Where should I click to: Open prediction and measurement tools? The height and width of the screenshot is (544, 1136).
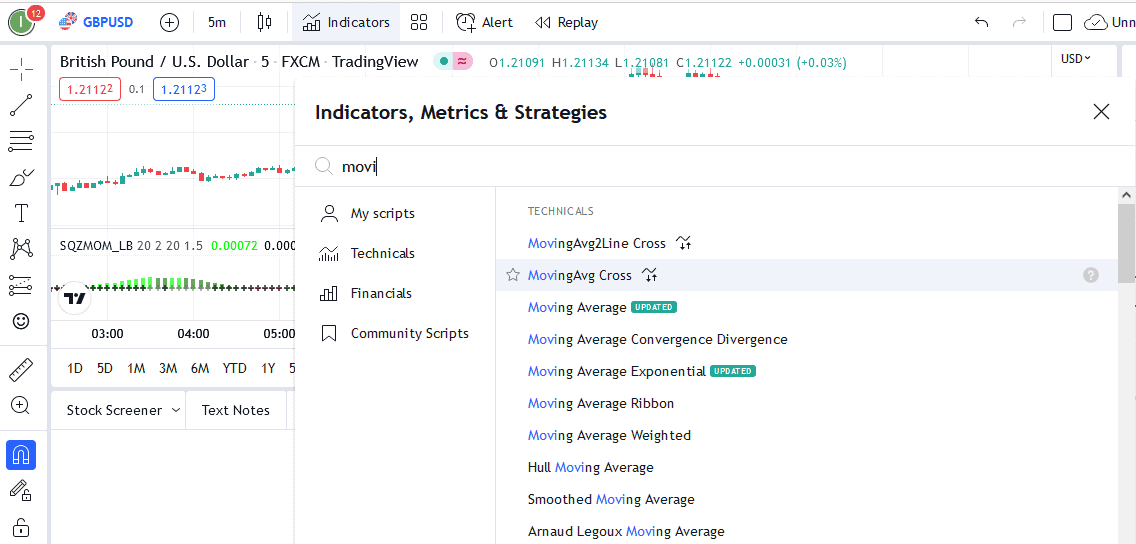(22, 285)
